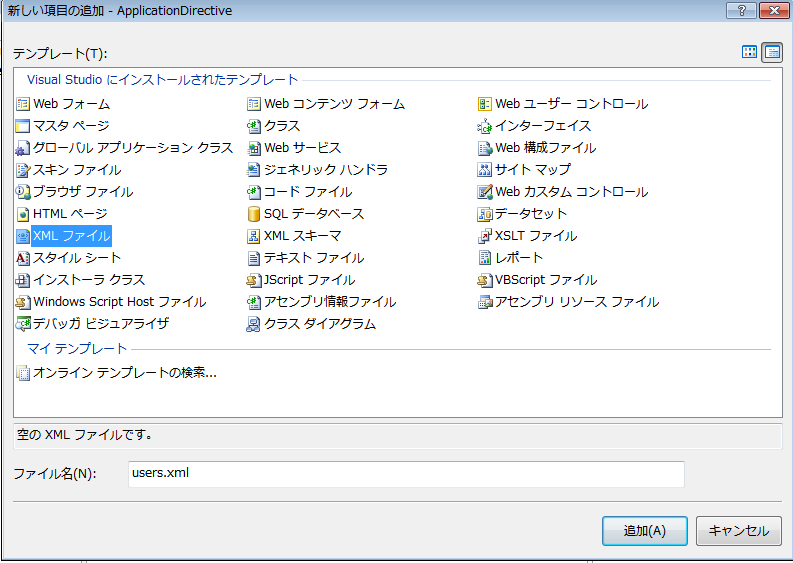Screen dimensions: 793x563
Task: Click the 'Windows Script Host ファイル' text
Action: click(120, 302)
